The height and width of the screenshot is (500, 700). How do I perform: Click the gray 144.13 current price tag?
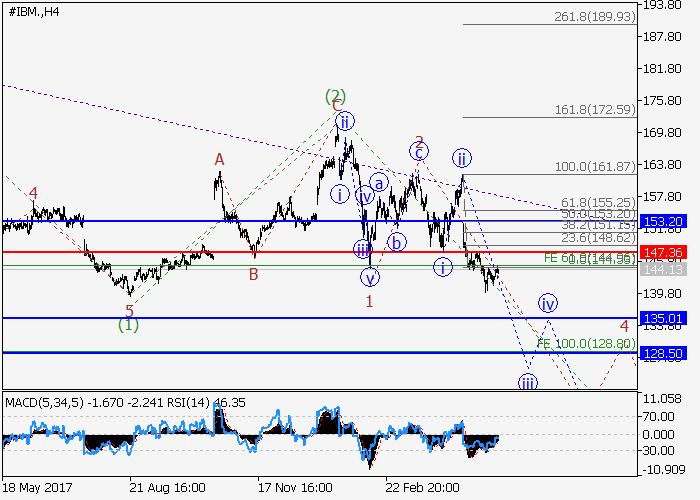pos(663,269)
